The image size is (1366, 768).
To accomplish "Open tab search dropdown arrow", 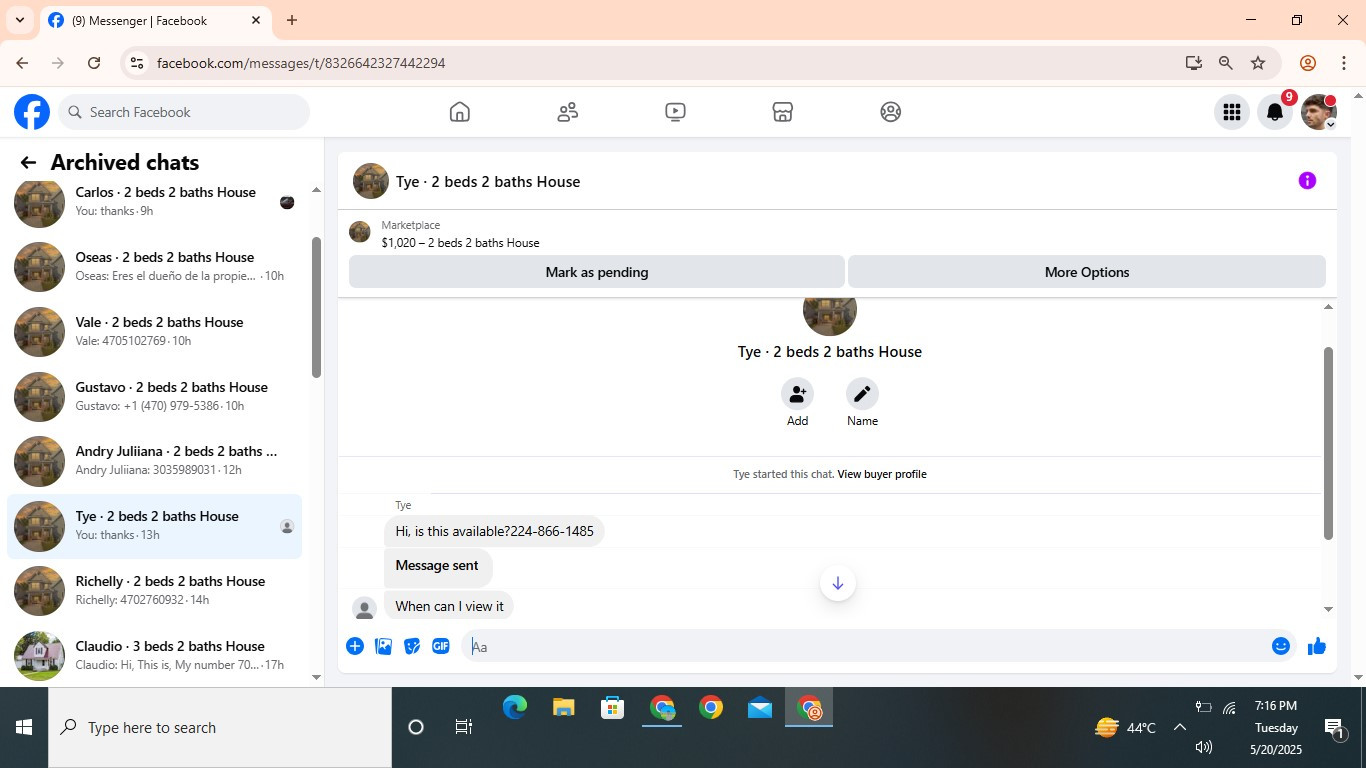I will tap(19, 20).
